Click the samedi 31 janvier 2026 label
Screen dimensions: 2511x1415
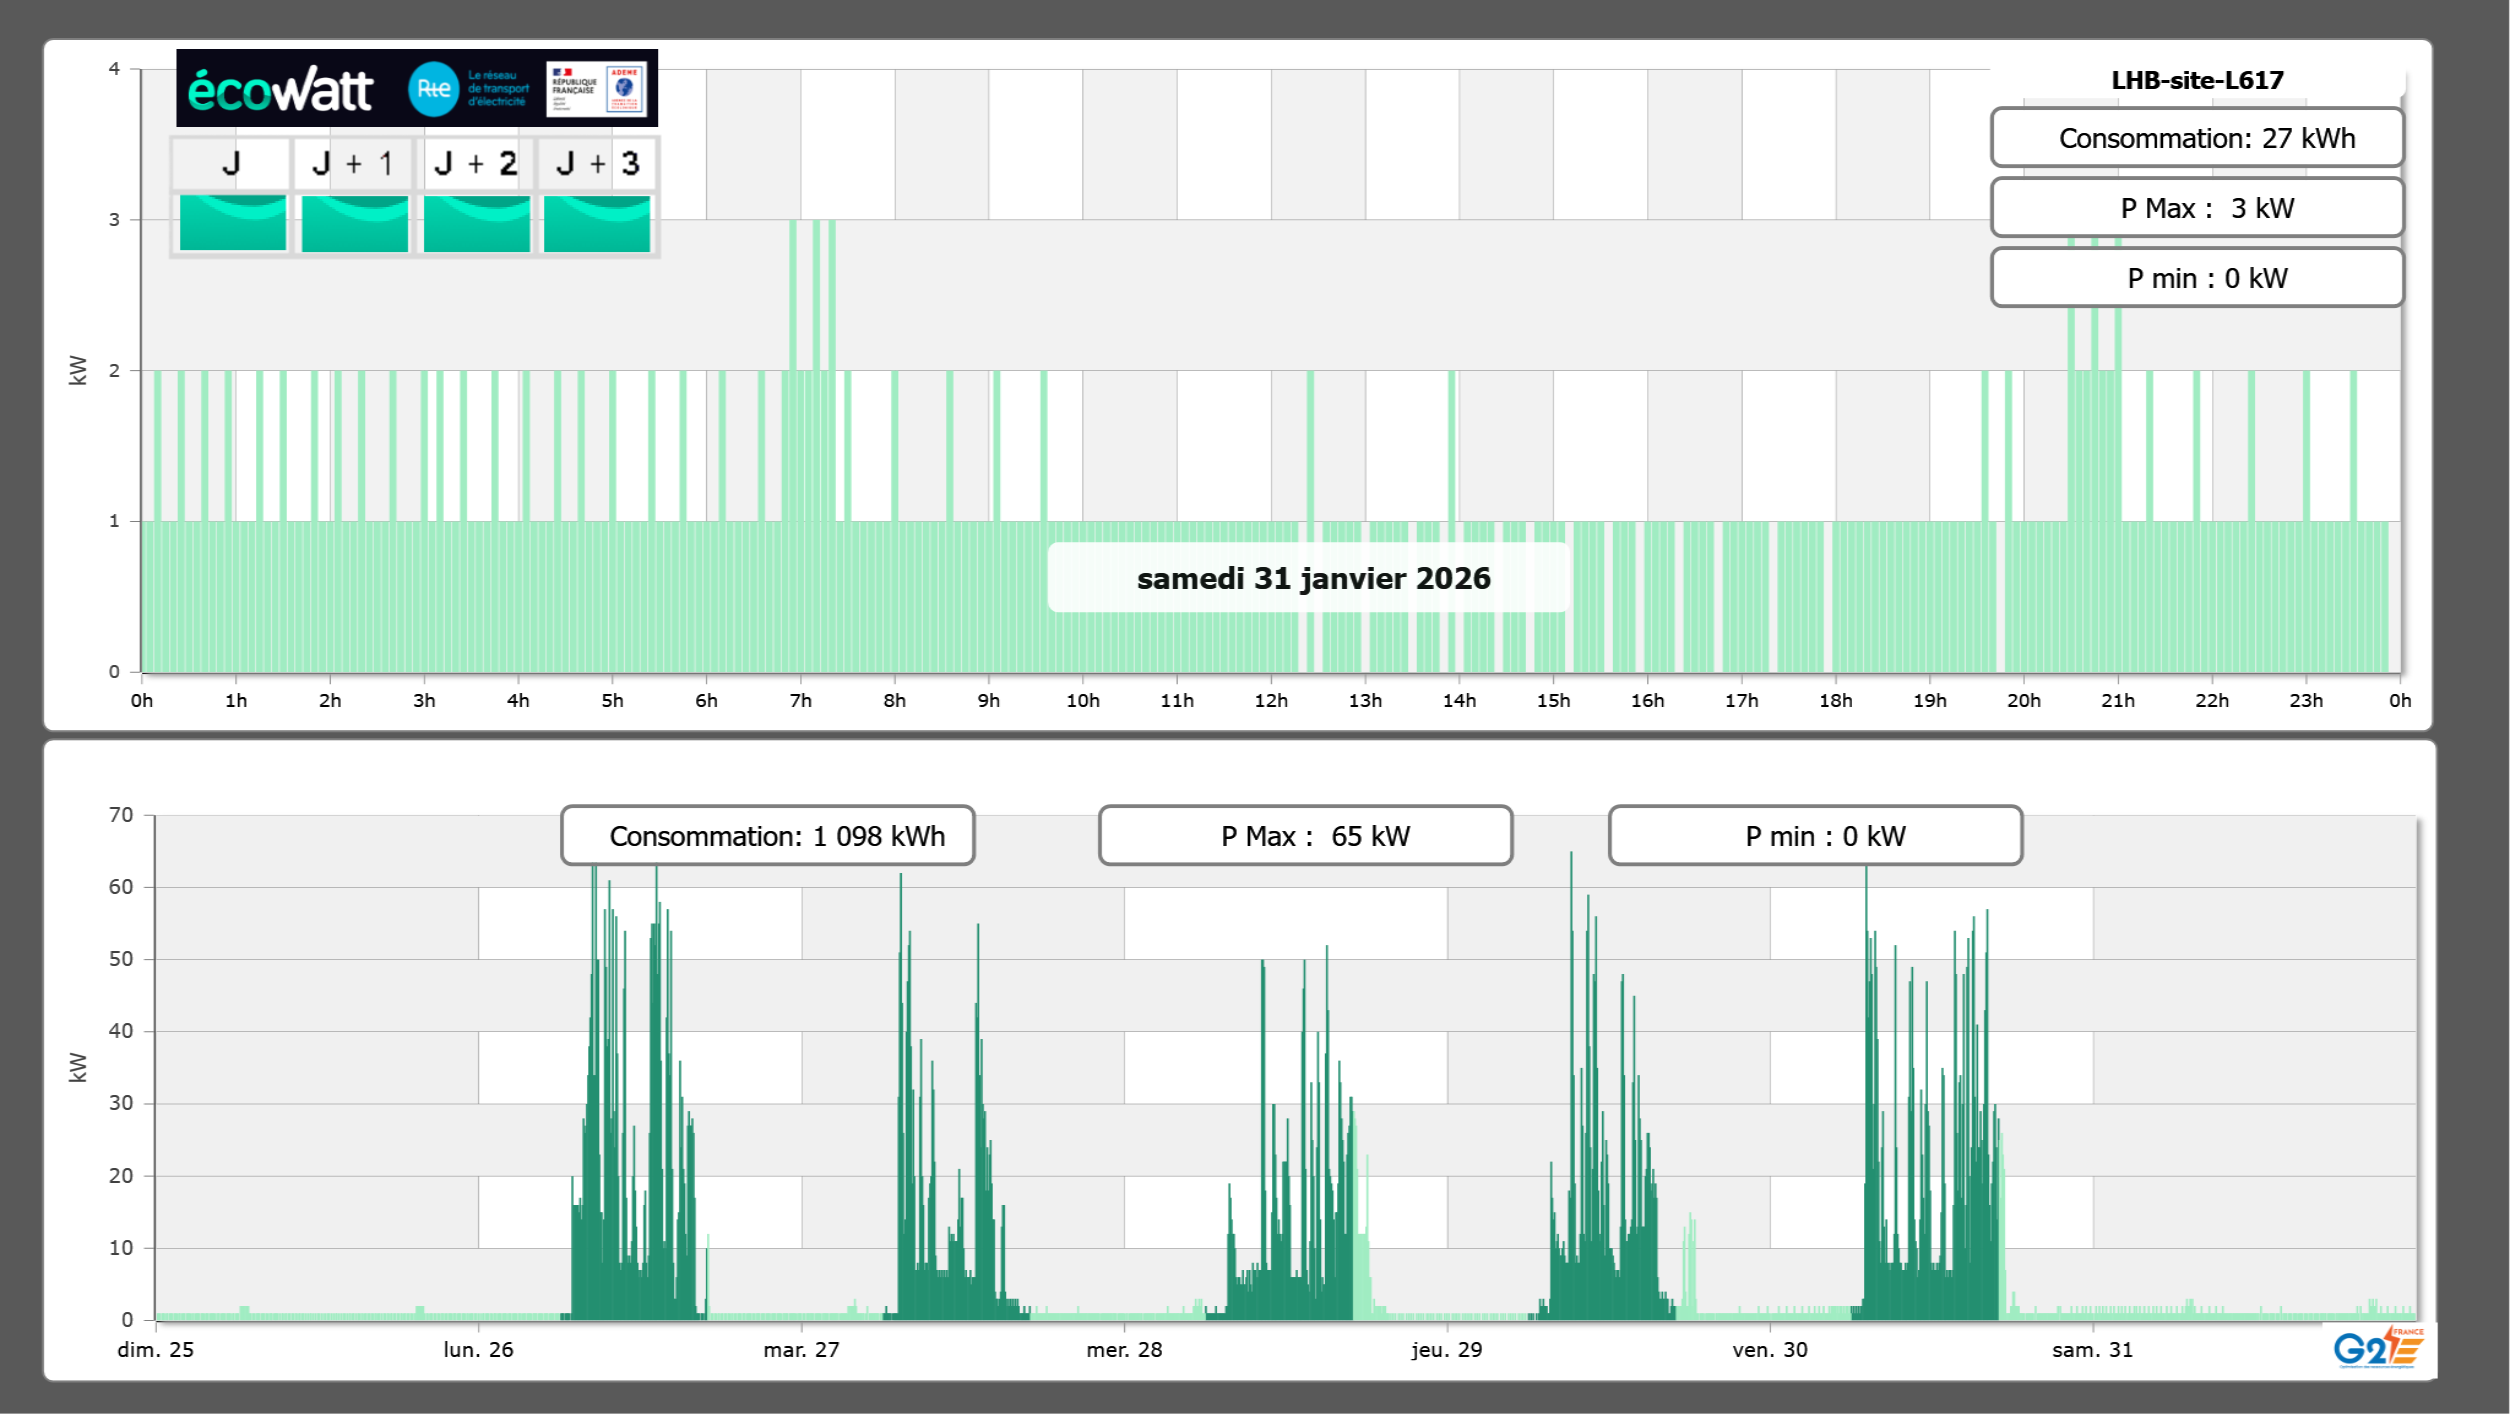(1312, 578)
